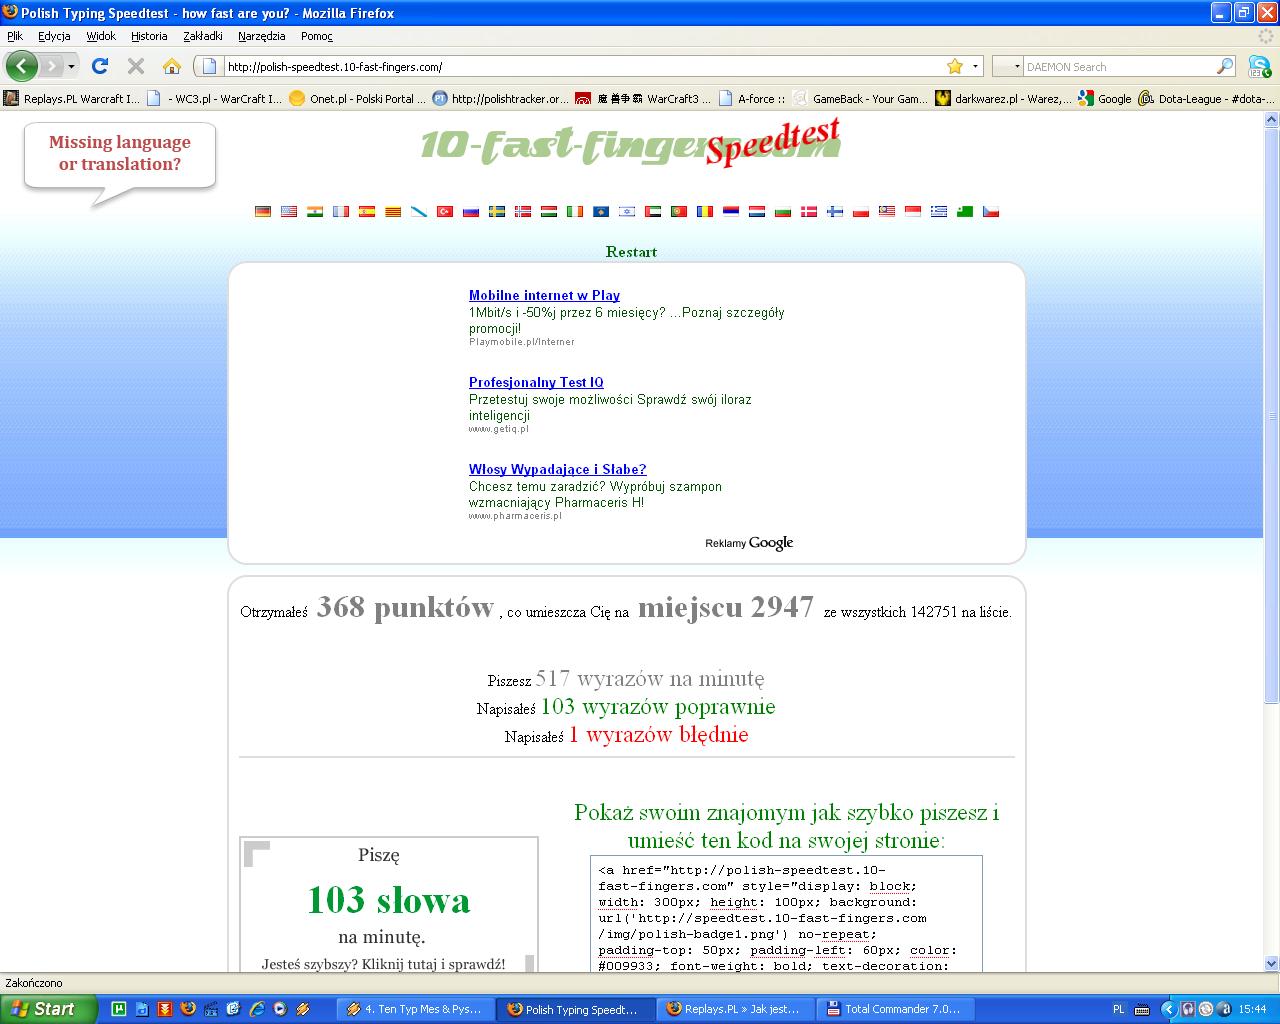The width and height of the screenshot is (1280, 1024).
Task: Click the page's vertical scrollbar thumb
Action: point(1272,415)
